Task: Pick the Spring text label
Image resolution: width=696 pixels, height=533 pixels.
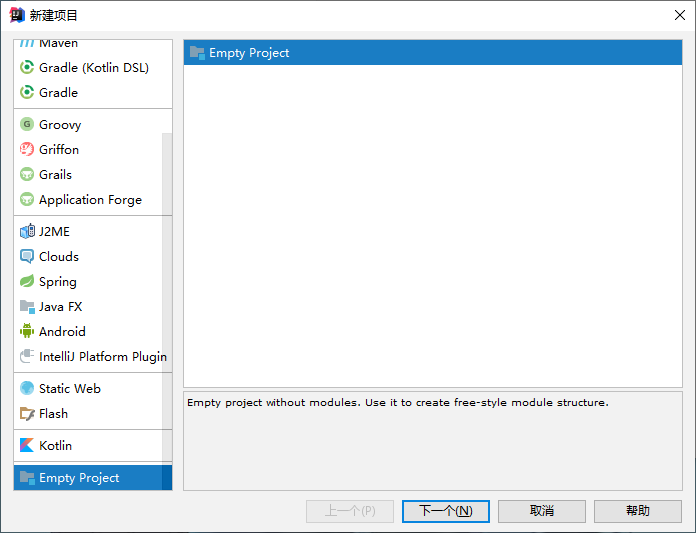Action: pos(58,282)
